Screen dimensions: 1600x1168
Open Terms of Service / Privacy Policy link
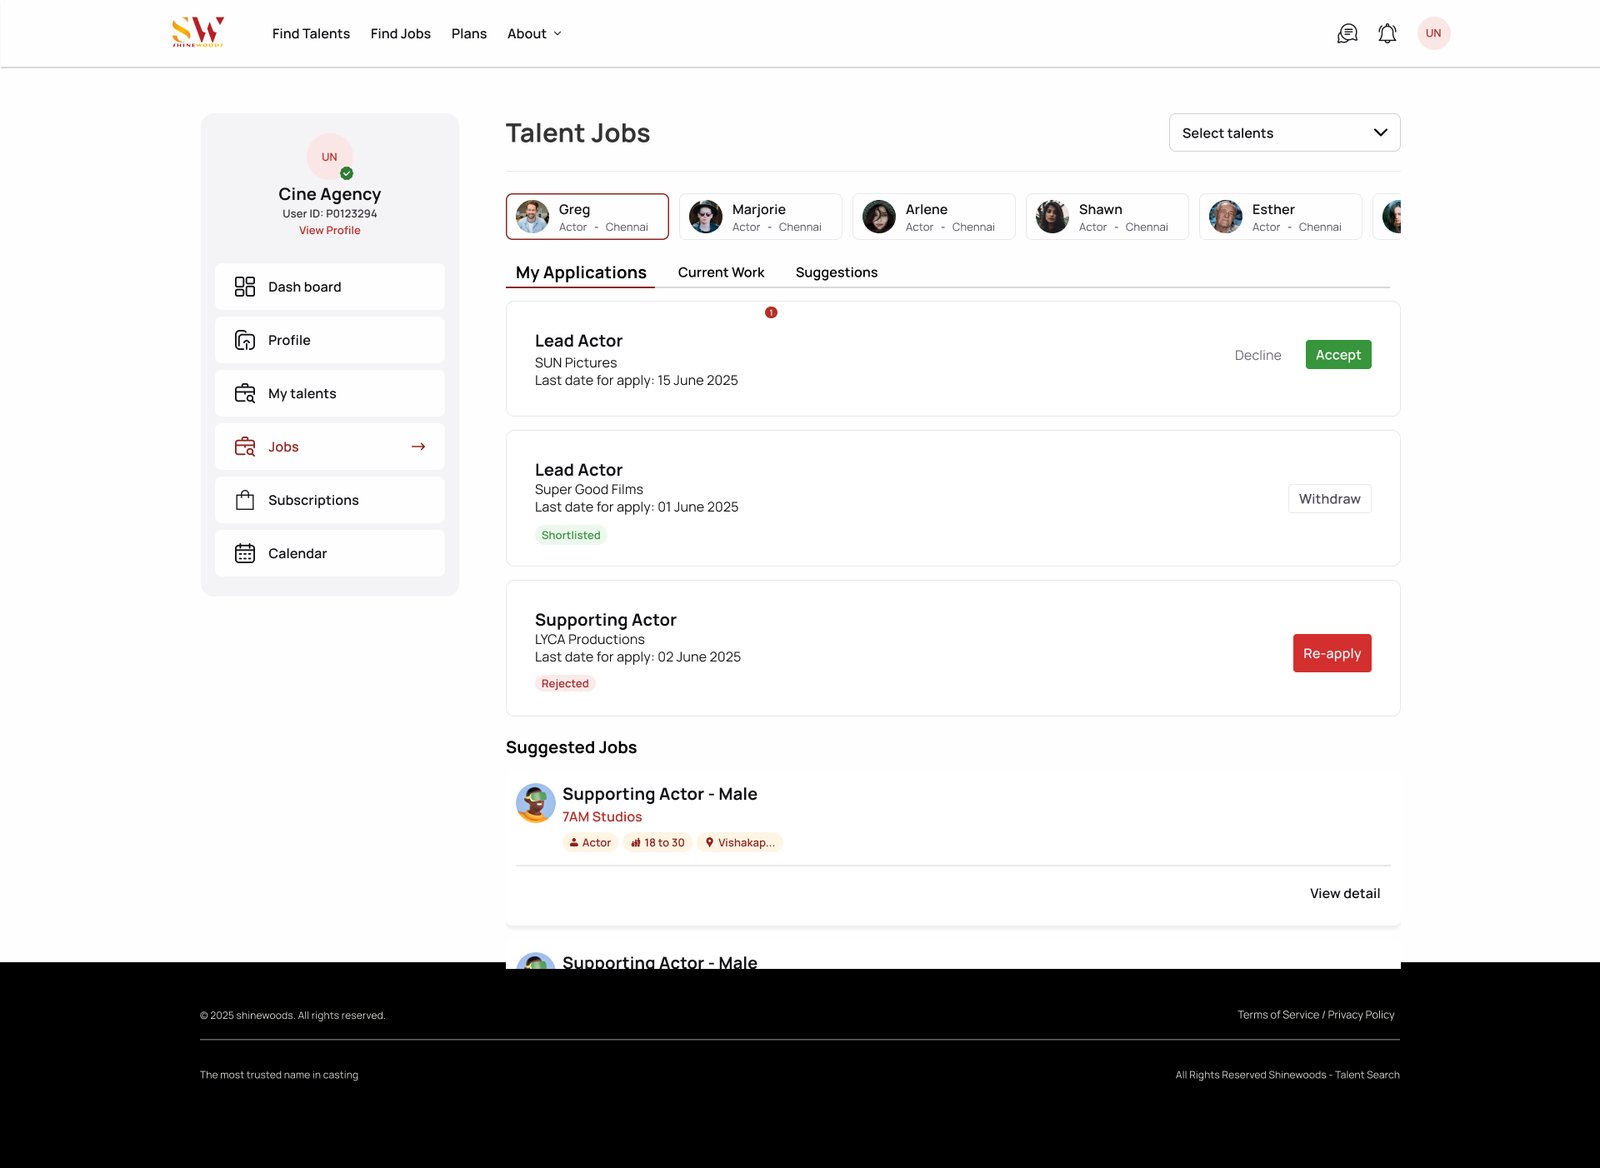(x=1316, y=1015)
